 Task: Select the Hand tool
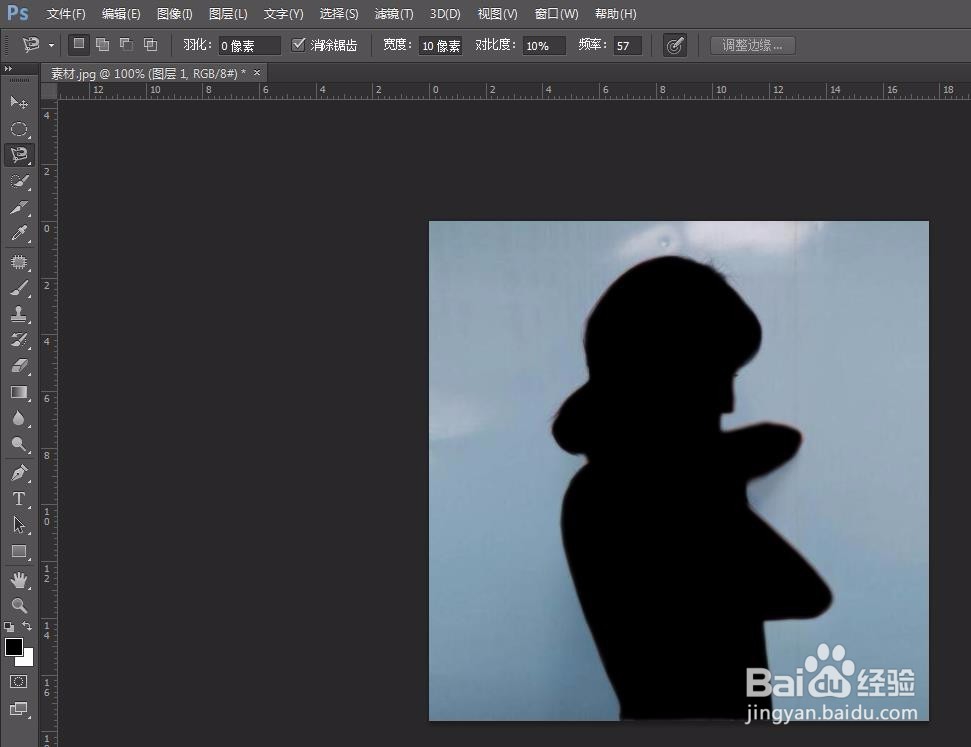coord(19,580)
